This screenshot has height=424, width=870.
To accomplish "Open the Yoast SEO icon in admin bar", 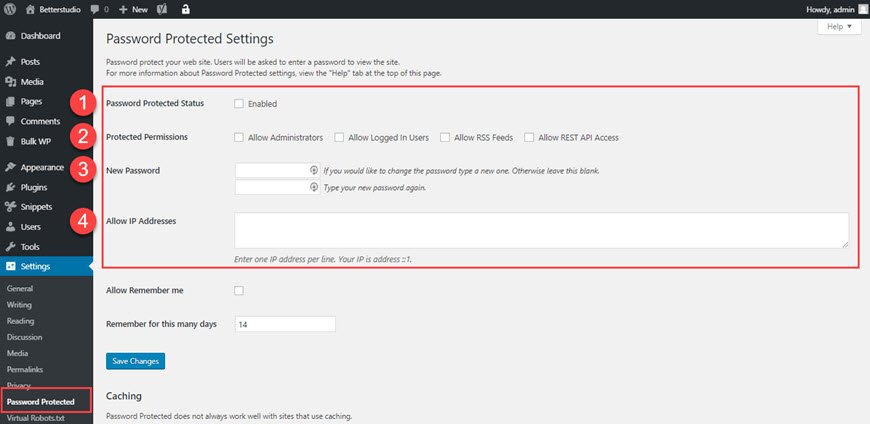I will click(163, 9).
